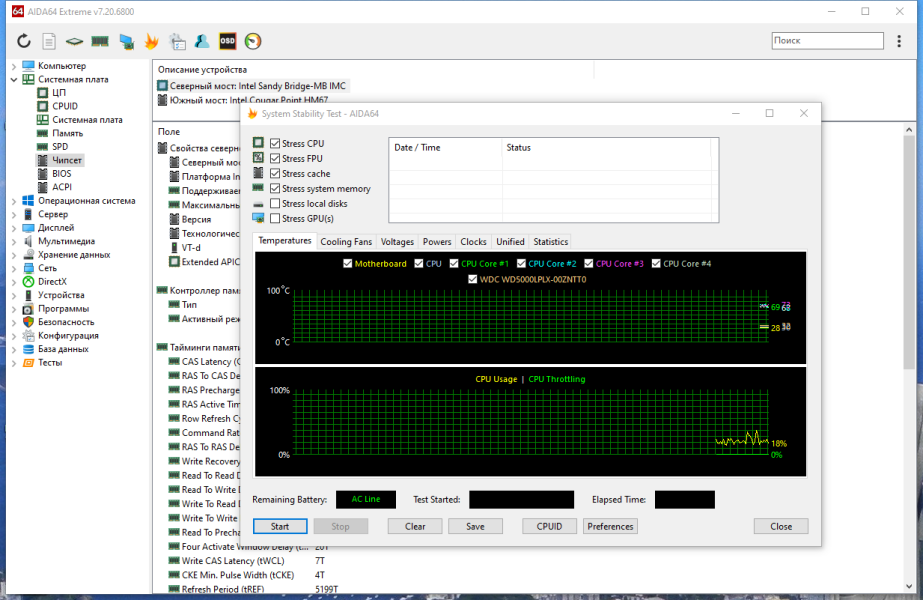Enable Stress CPU checkbox

point(275,143)
